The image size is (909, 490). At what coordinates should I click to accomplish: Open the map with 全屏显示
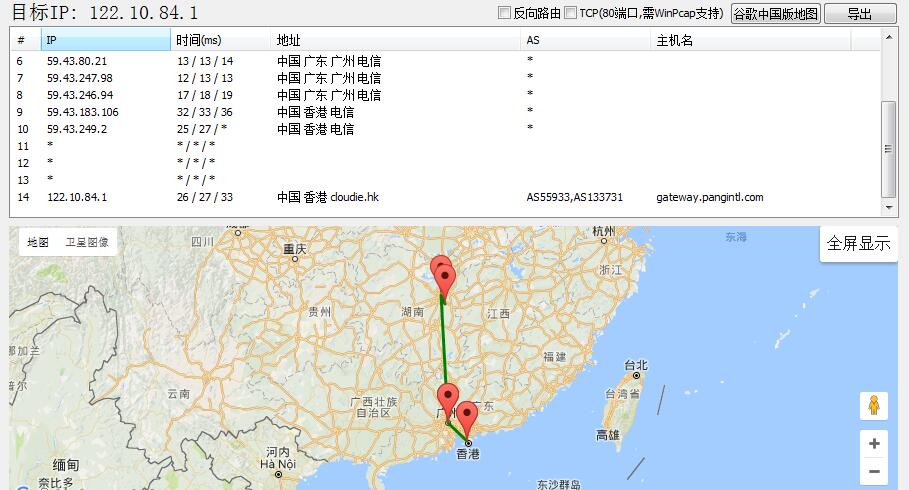(858, 244)
